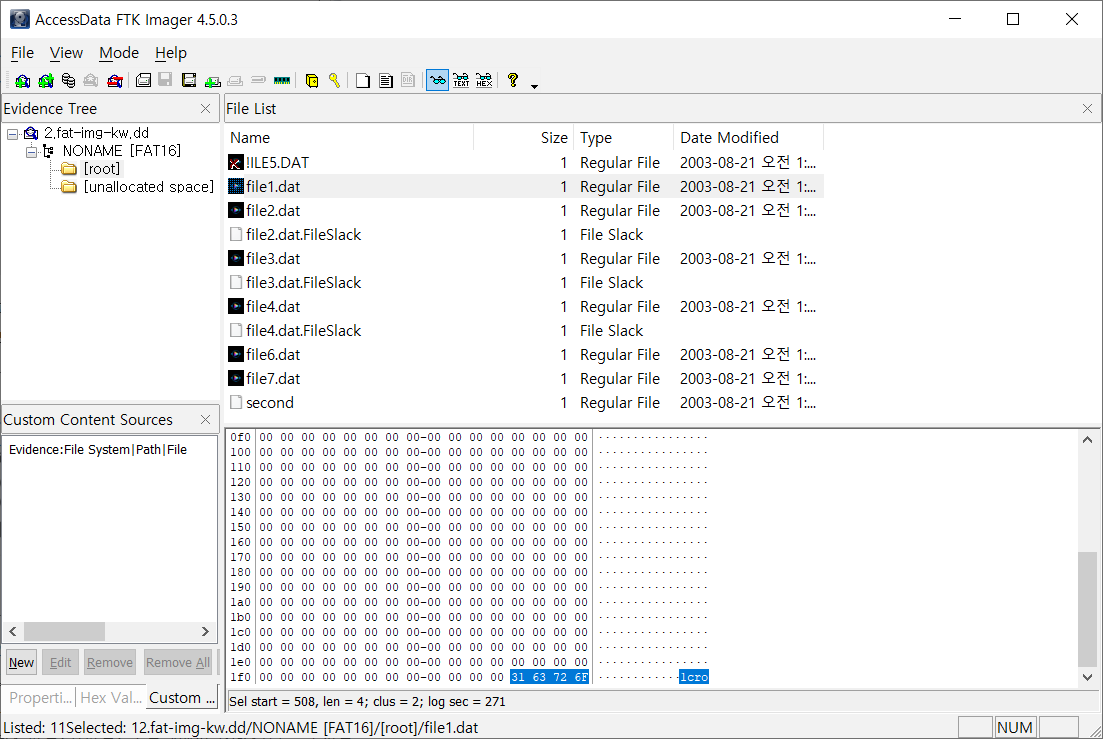Select file6.dat icon in file list
Viewport: 1103px width, 739px height.
point(236,354)
